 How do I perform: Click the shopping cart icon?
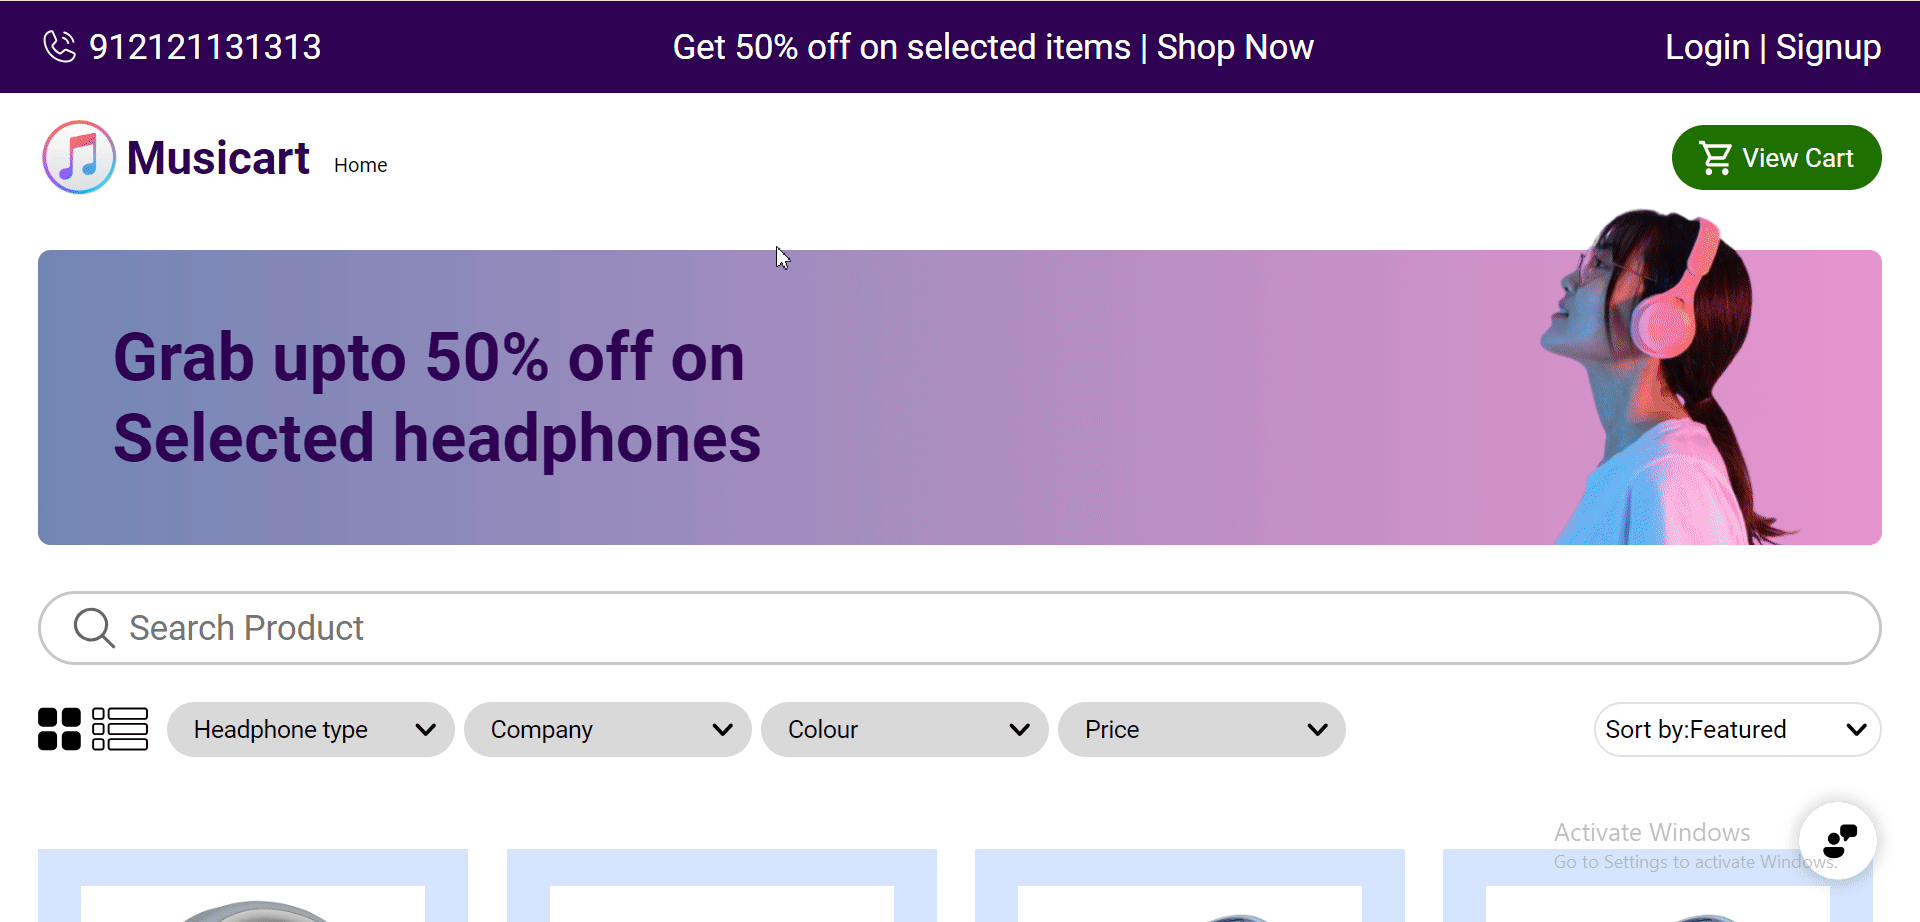[x=1716, y=158]
